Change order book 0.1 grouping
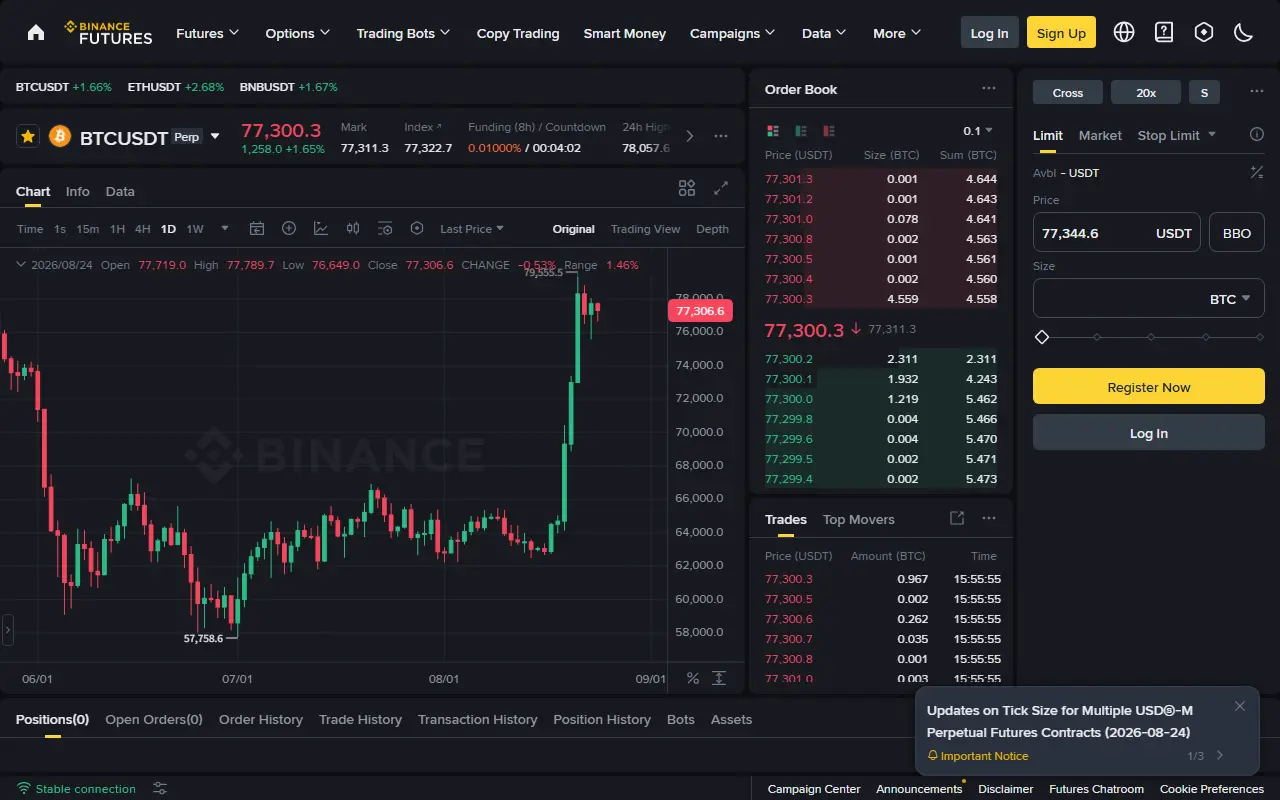1280x800 pixels. [978, 131]
